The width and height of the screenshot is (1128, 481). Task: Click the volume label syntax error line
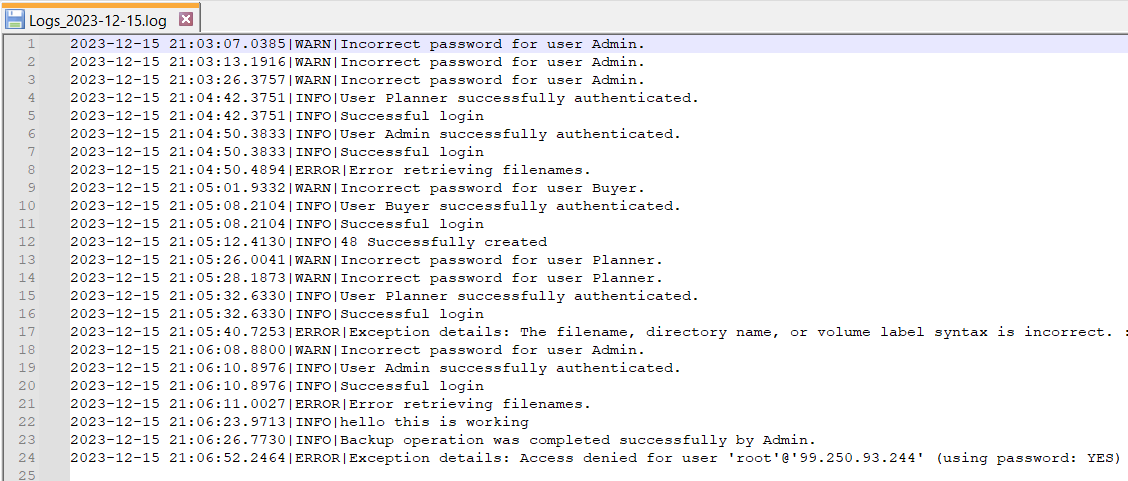[x=730, y=332]
